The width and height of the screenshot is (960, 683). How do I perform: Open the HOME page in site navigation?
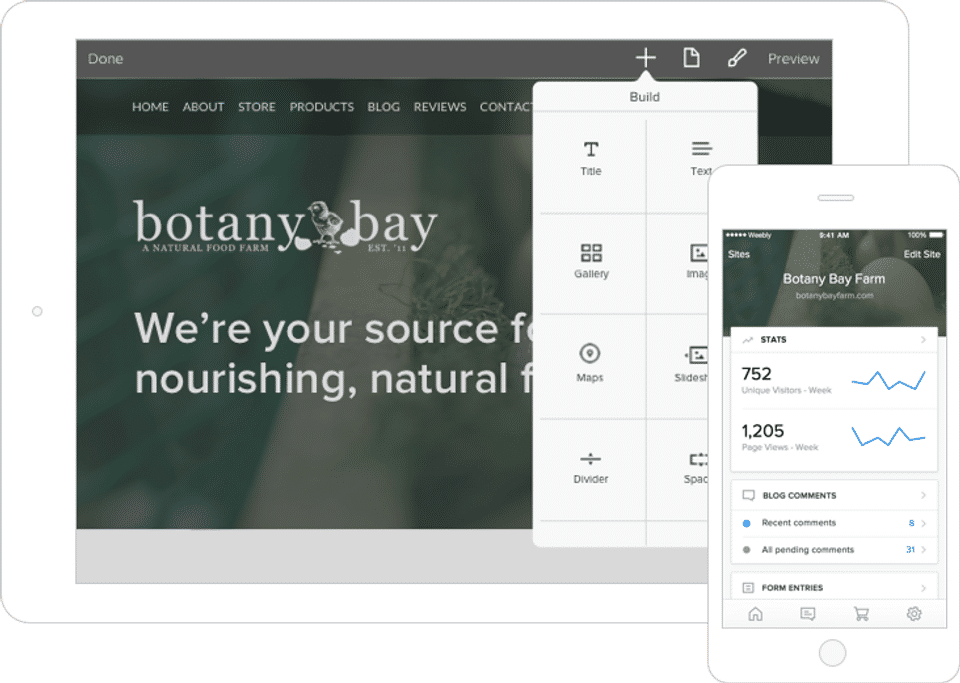(x=150, y=106)
